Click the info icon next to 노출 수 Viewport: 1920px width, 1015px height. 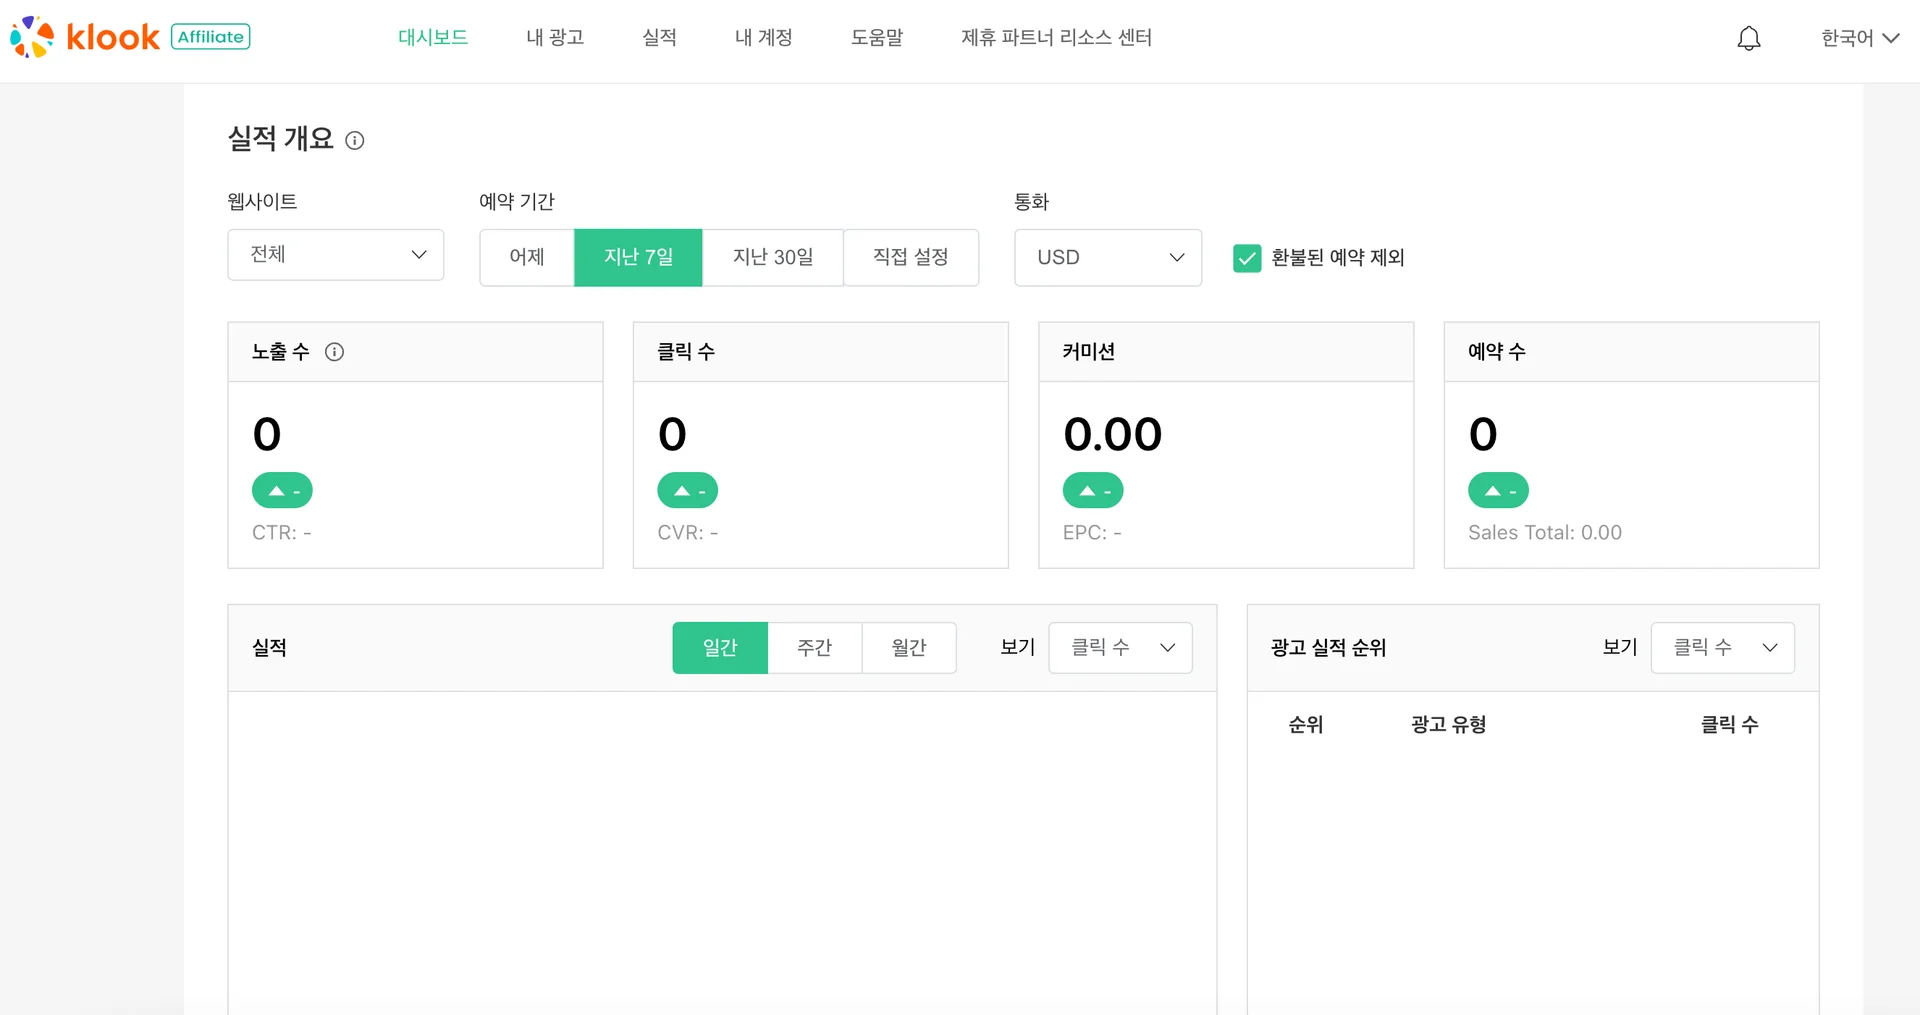pos(335,352)
